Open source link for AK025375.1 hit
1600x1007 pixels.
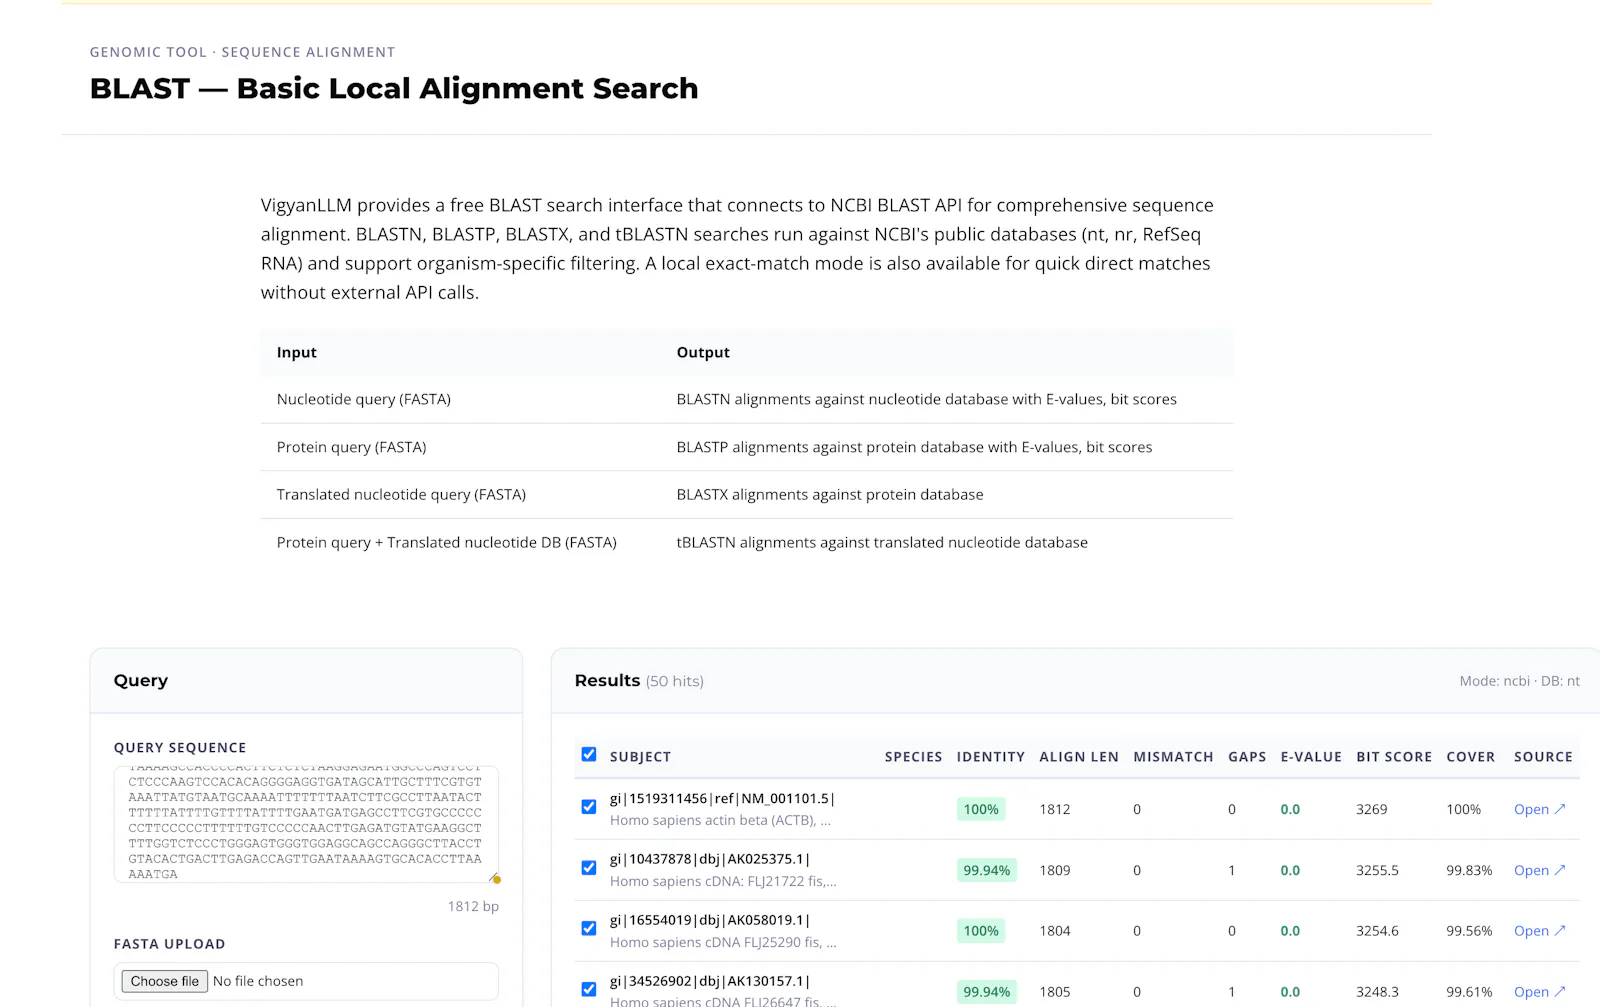pos(1539,870)
